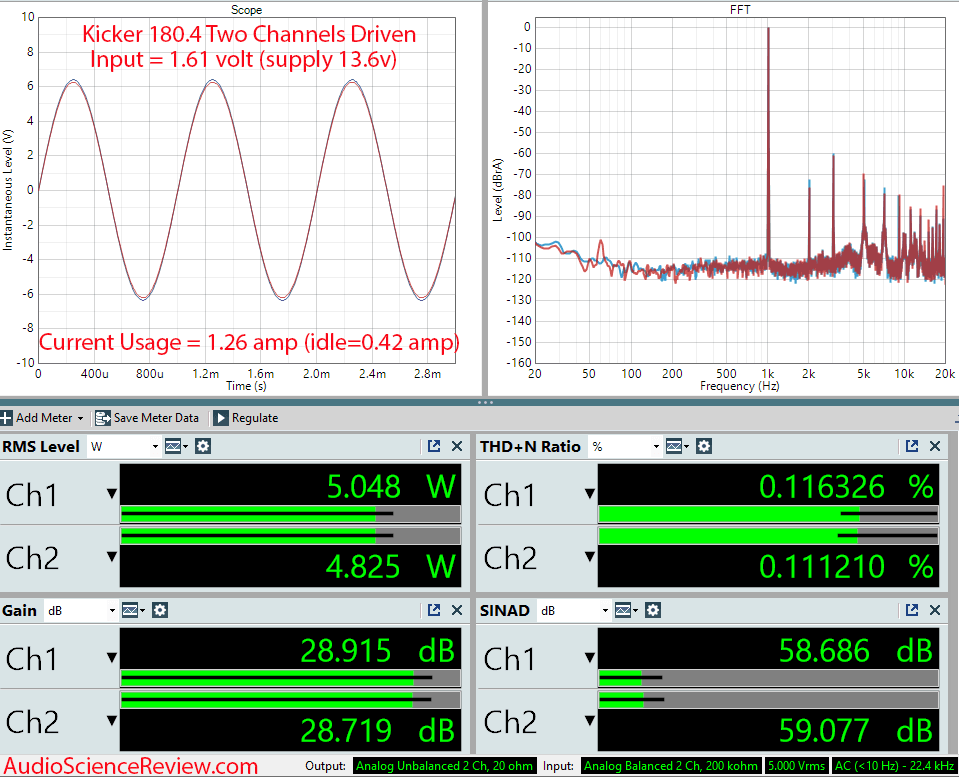Image resolution: width=959 pixels, height=777 pixels.
Task: Click the Regulate play button
Action: point(221,418)
